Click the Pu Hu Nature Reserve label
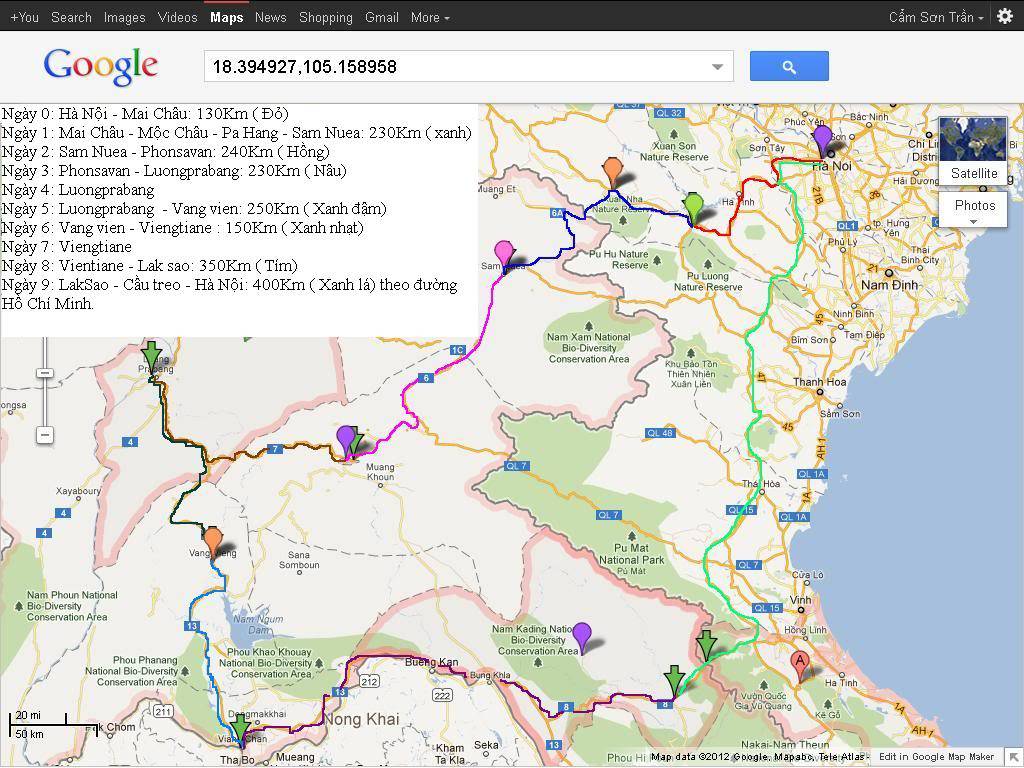This screenshot has width=1024, height=768. [x=618, y=259]
